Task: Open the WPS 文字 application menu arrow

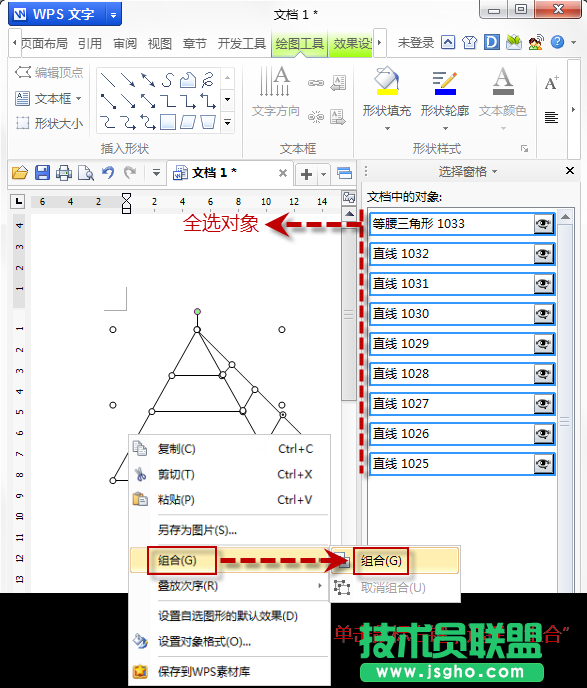Action: [x=114, y=15]
